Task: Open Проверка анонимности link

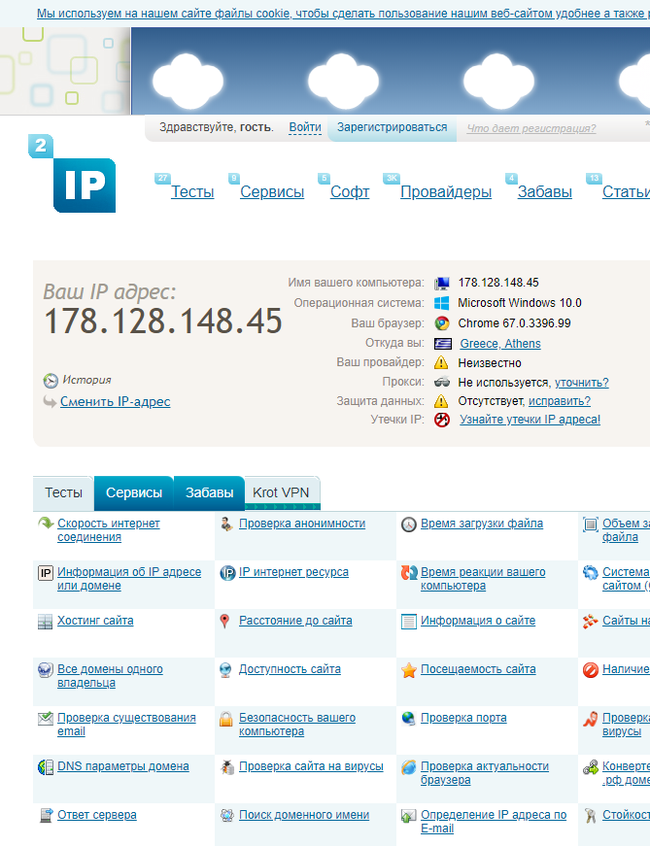Action: point(302,523)
